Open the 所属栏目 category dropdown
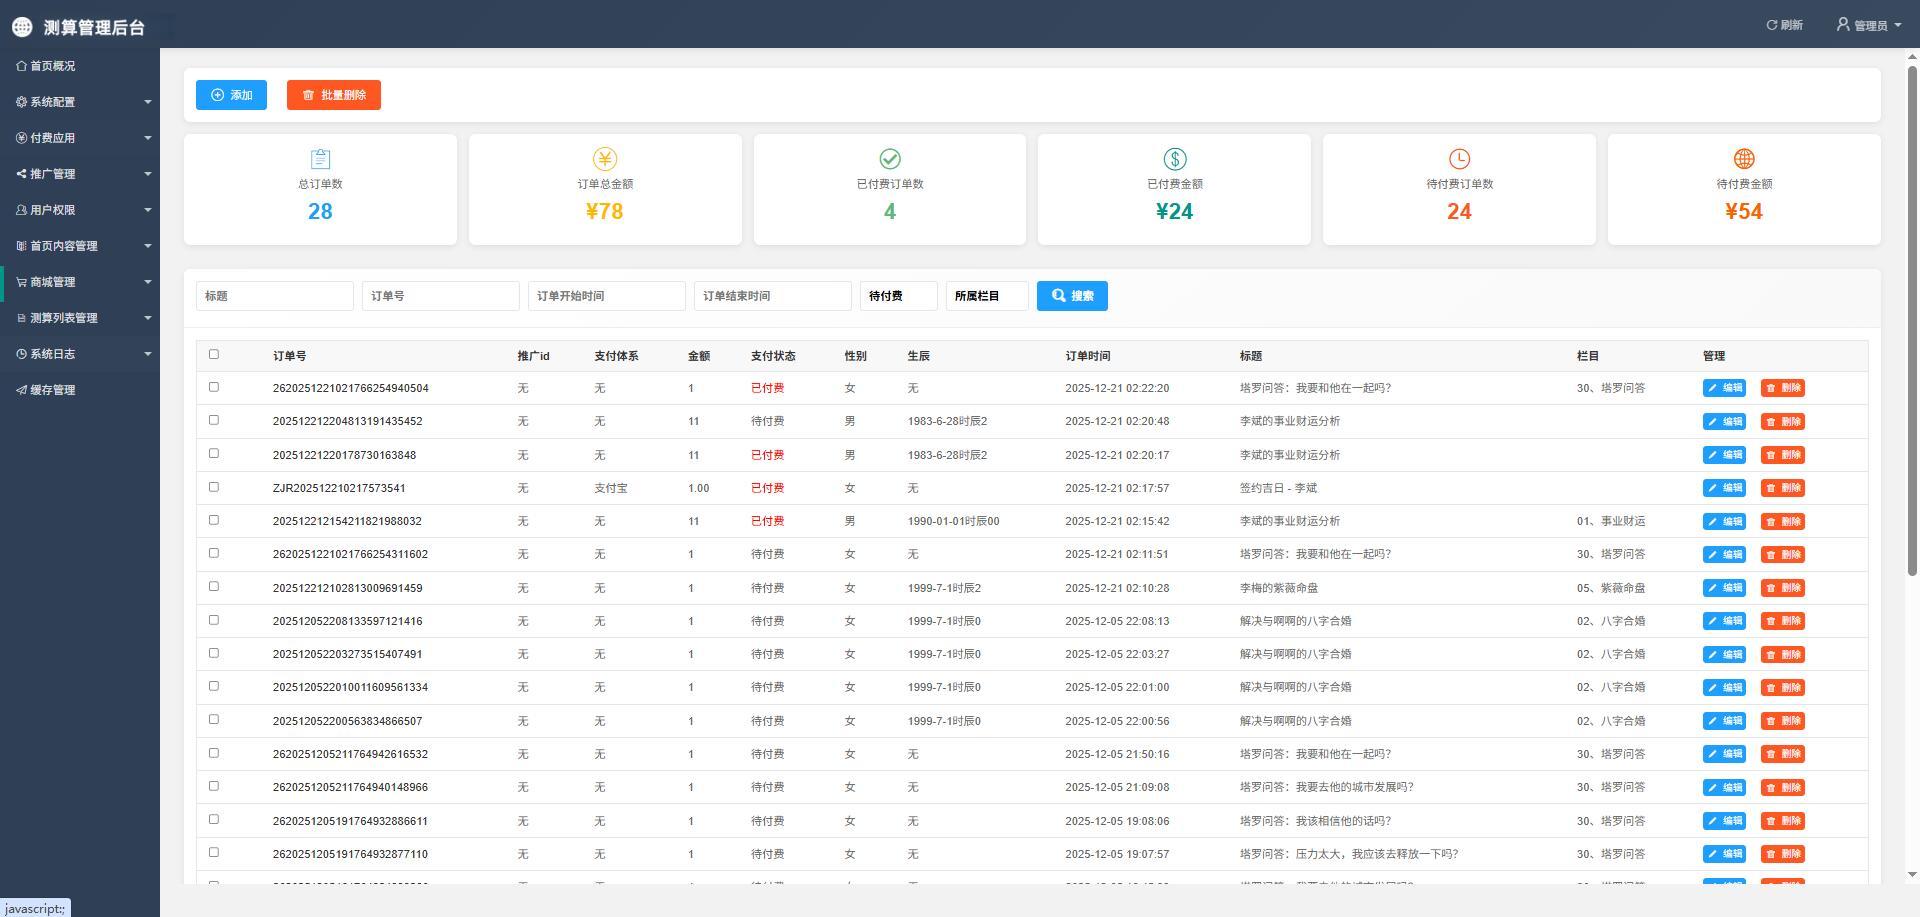1920x917 pixels. 986,296
